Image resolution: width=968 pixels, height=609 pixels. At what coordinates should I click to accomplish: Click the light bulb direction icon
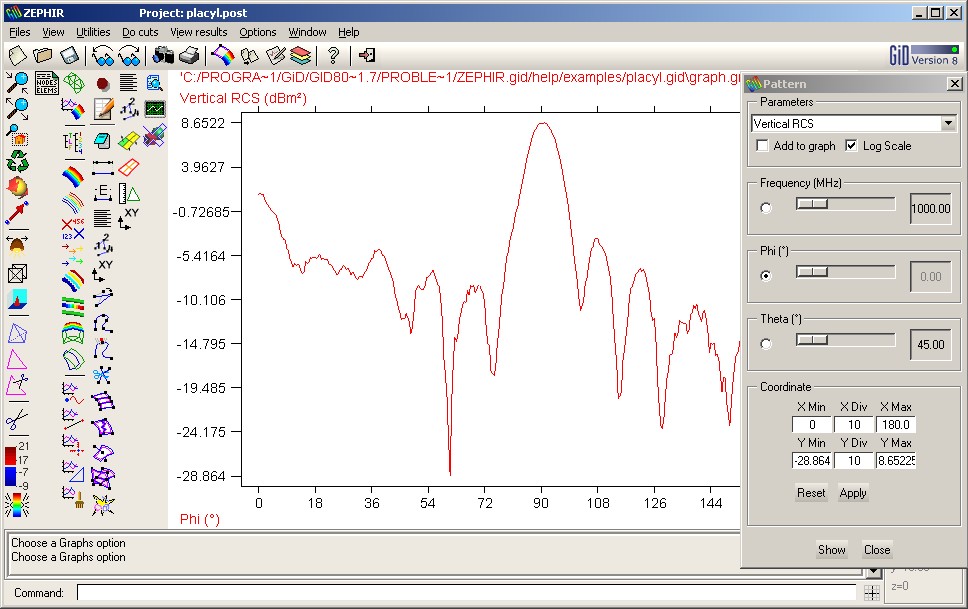pyautogui.click(x=17, y=245)
